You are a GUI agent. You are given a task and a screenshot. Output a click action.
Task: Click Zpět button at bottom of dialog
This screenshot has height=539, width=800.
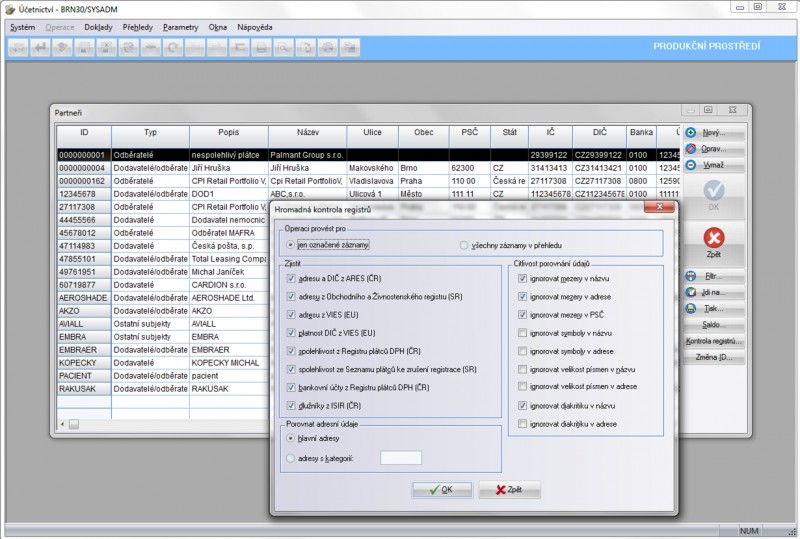click(509, 490)
